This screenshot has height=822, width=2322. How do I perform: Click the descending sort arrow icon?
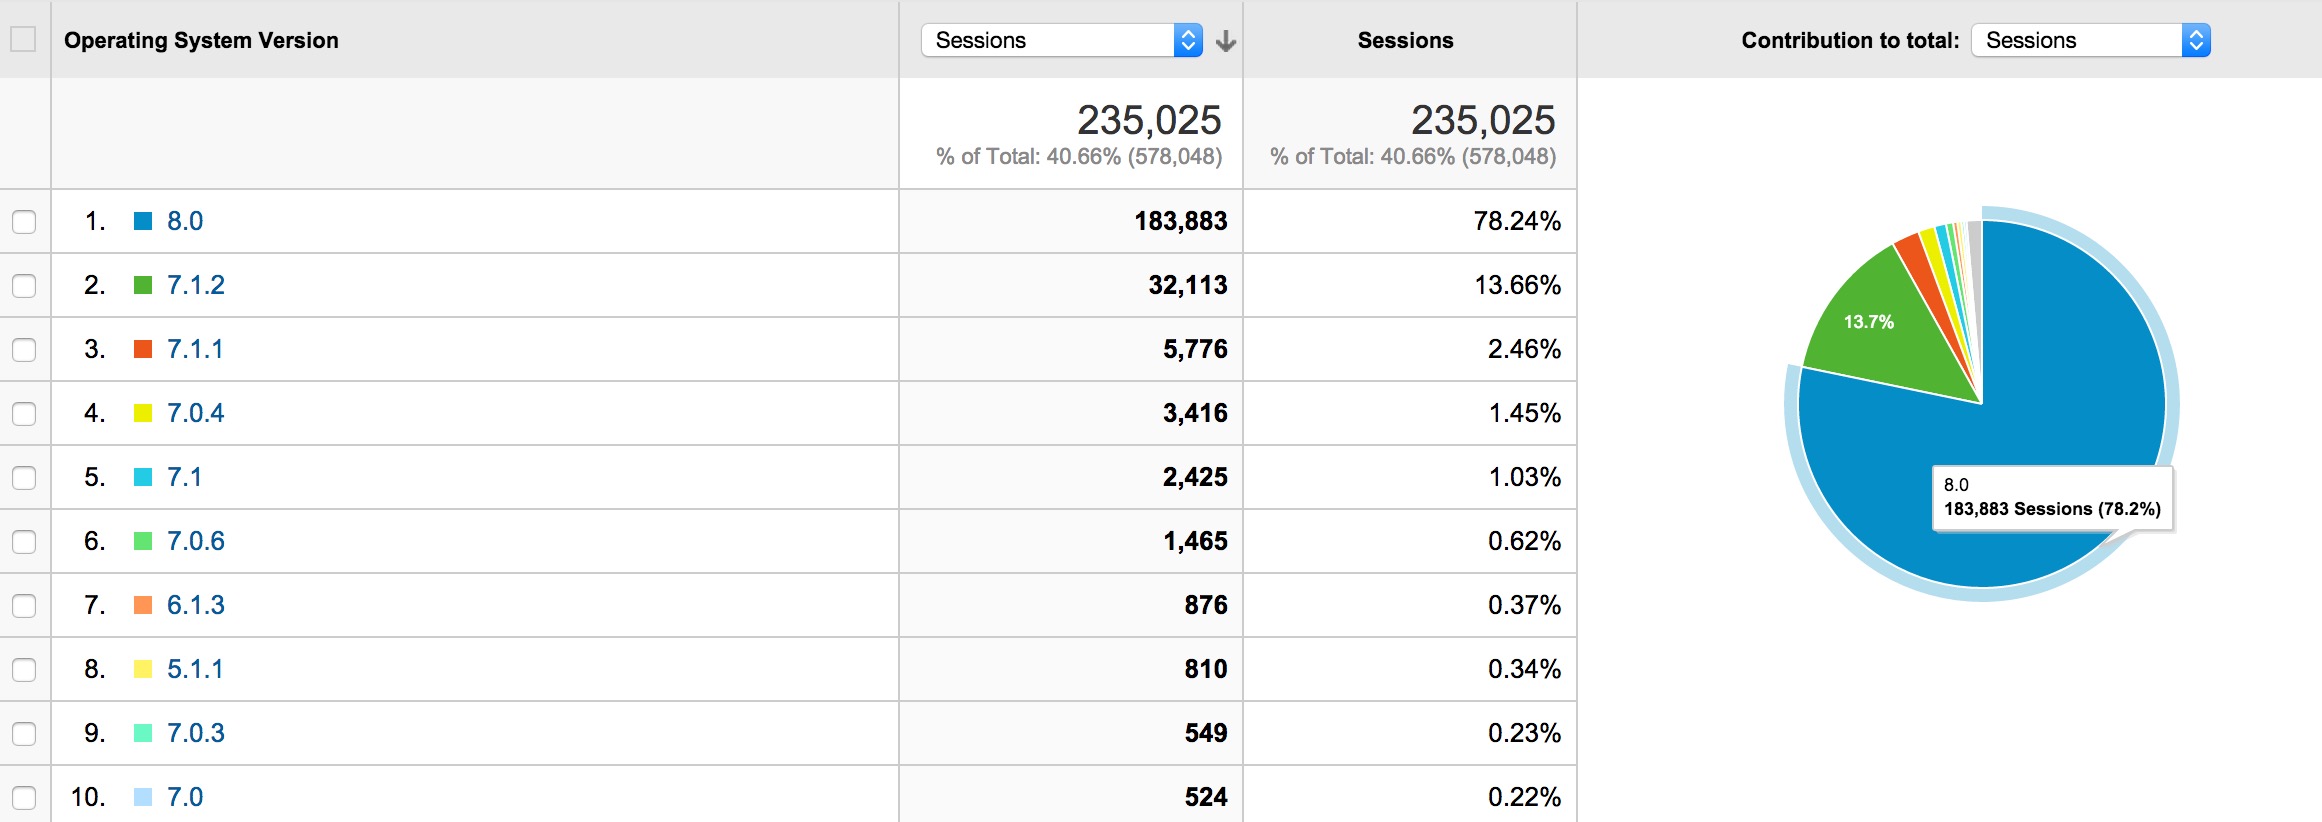tap(1227, 41)
